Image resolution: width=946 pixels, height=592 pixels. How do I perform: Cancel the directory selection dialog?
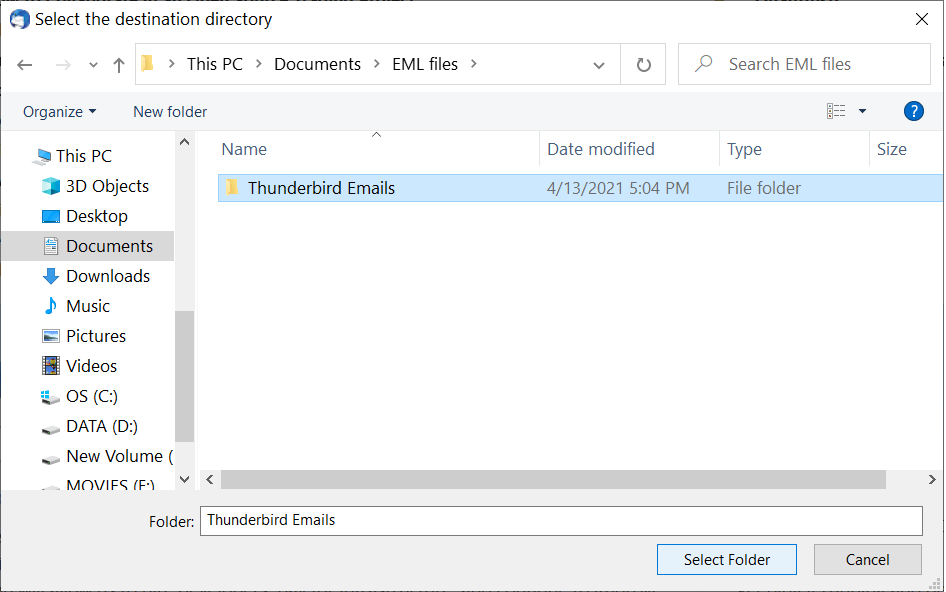(x=866, y=560)
